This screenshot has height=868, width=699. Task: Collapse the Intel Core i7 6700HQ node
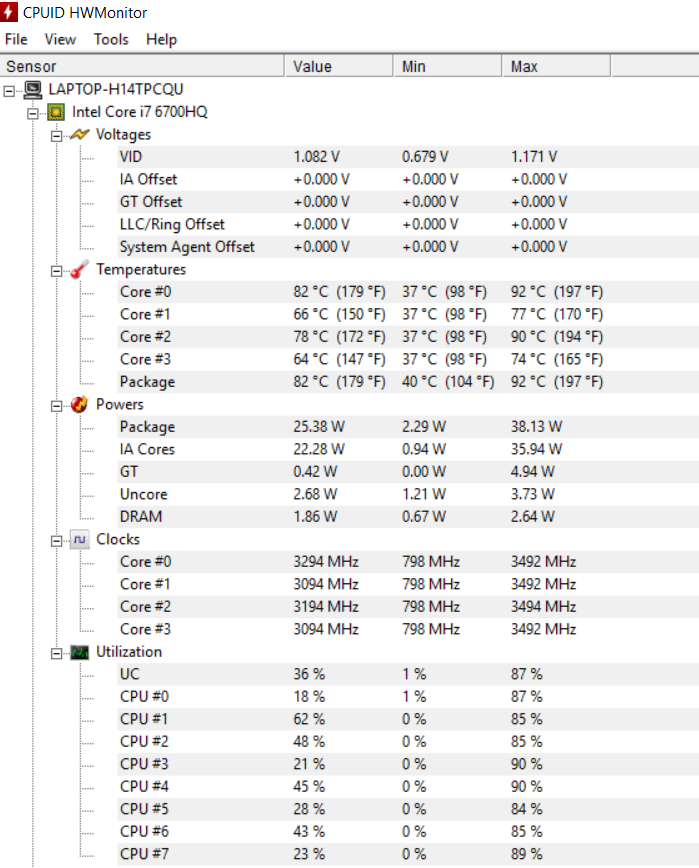click(x=33, y=113)
